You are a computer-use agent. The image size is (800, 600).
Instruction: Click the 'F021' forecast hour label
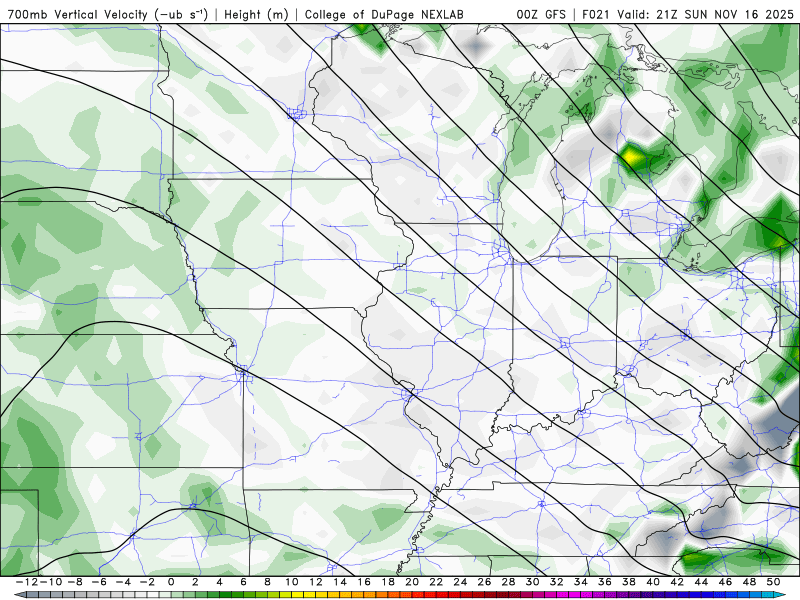pyautogui.click(x=597, y=14)
